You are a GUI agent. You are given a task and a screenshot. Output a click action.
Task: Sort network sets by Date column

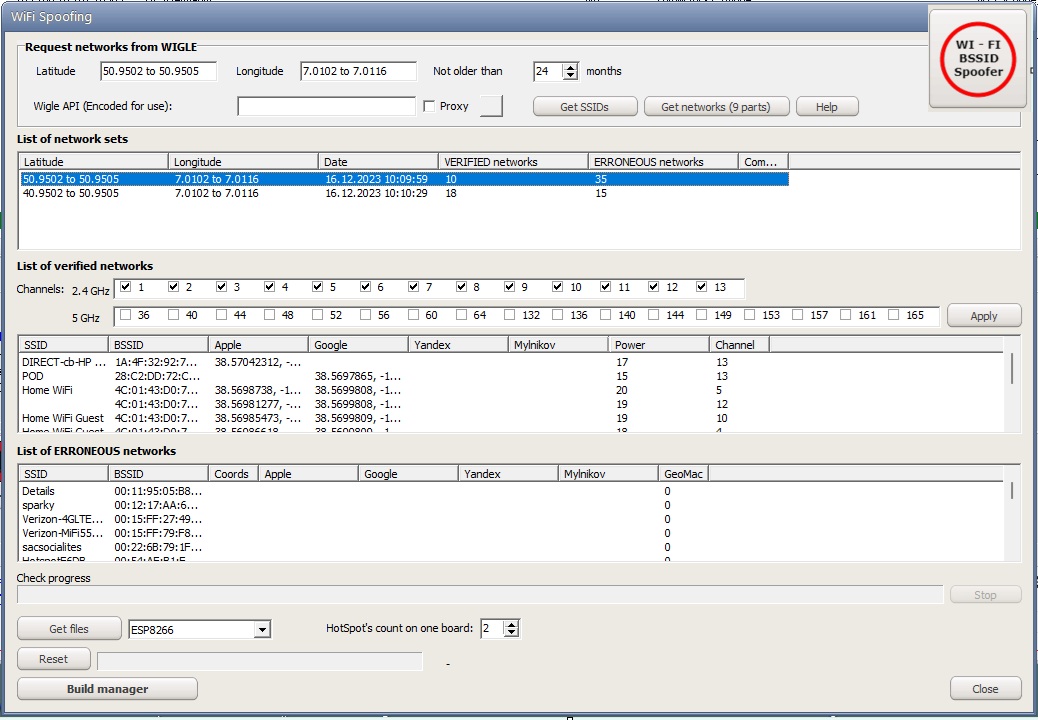377,162
